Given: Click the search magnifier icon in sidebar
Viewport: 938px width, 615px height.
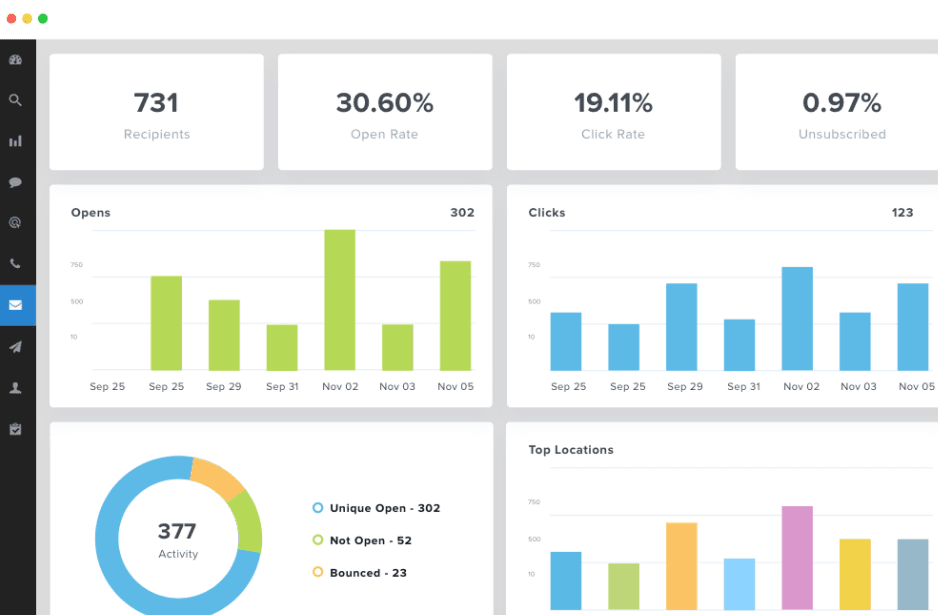Looking at the screenshot, I should (16, 100).
